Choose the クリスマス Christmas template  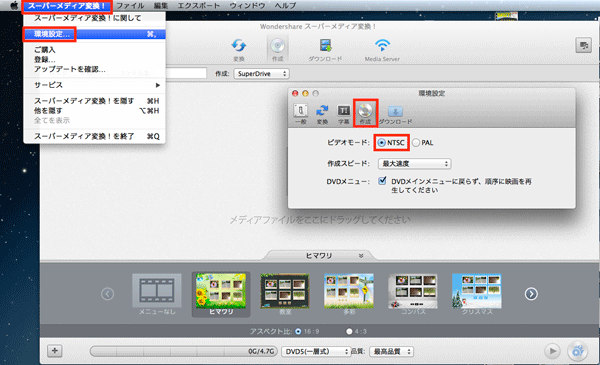click(x=477, y=294)
